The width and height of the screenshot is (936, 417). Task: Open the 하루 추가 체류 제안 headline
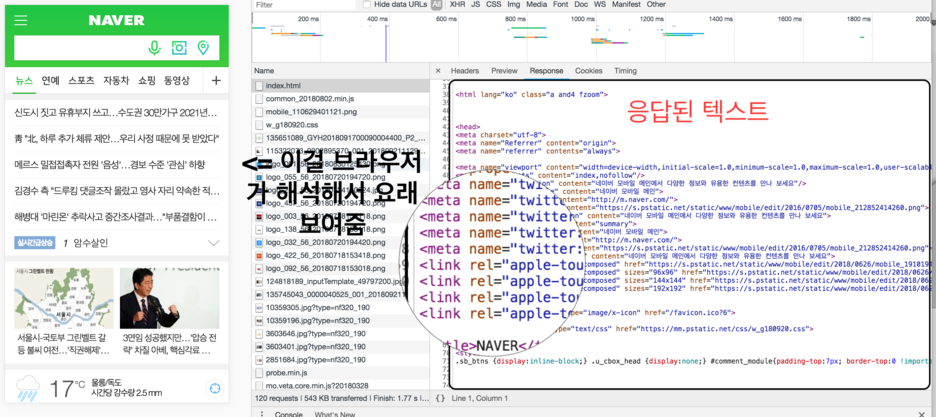[x=116, y=138]
